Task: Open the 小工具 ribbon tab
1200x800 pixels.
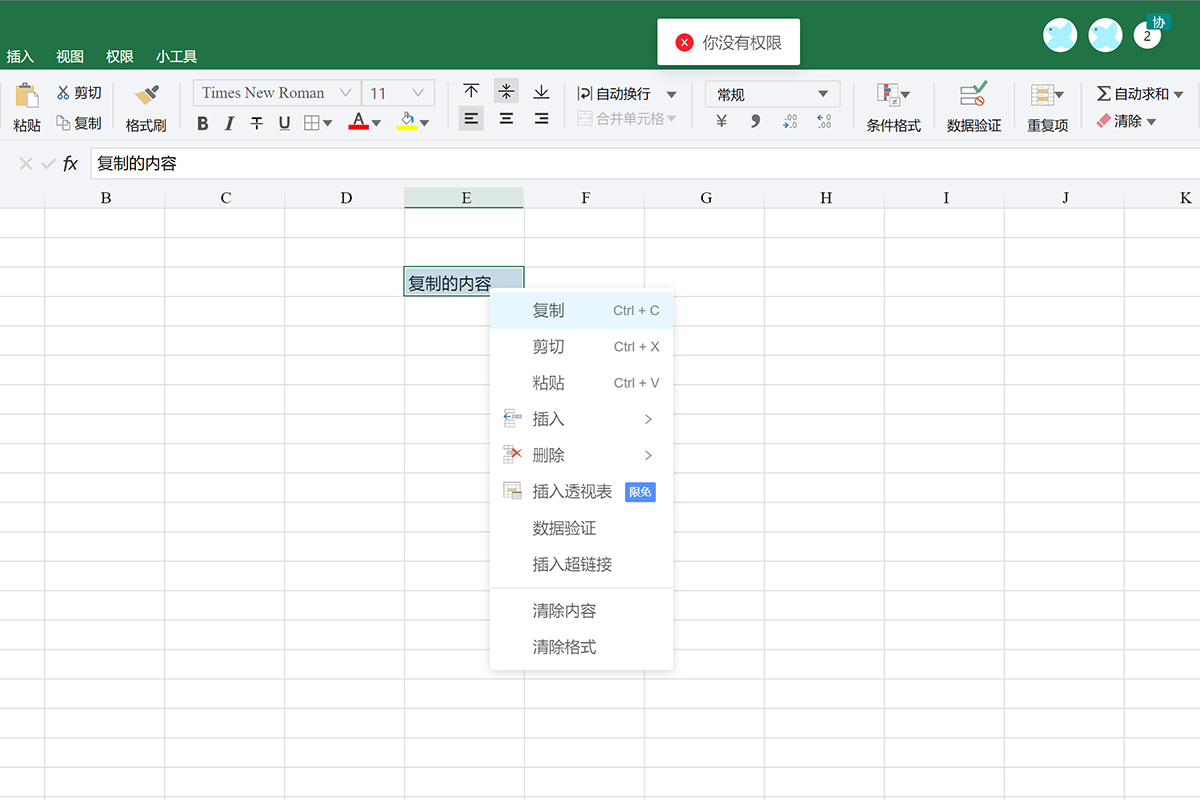Action: [x=177, y=57]
